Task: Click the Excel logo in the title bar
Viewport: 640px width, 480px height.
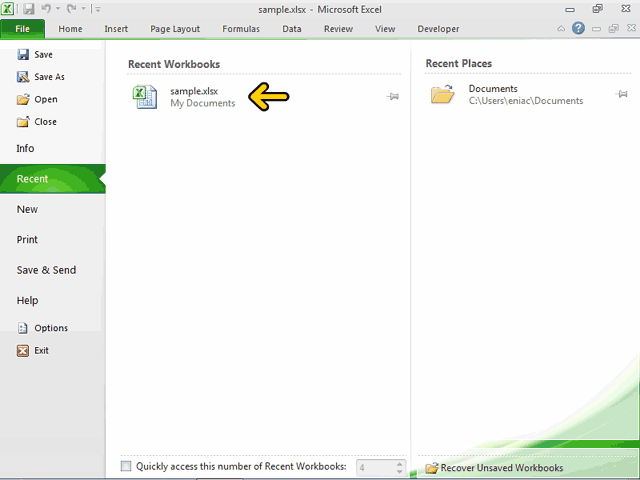Action: coord(7,9)
